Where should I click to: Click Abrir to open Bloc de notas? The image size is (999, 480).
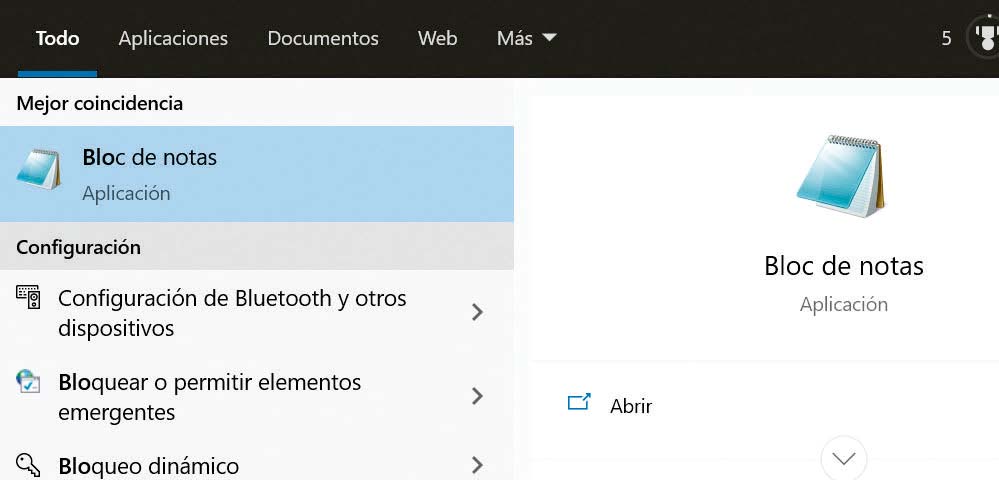(631, 406)
